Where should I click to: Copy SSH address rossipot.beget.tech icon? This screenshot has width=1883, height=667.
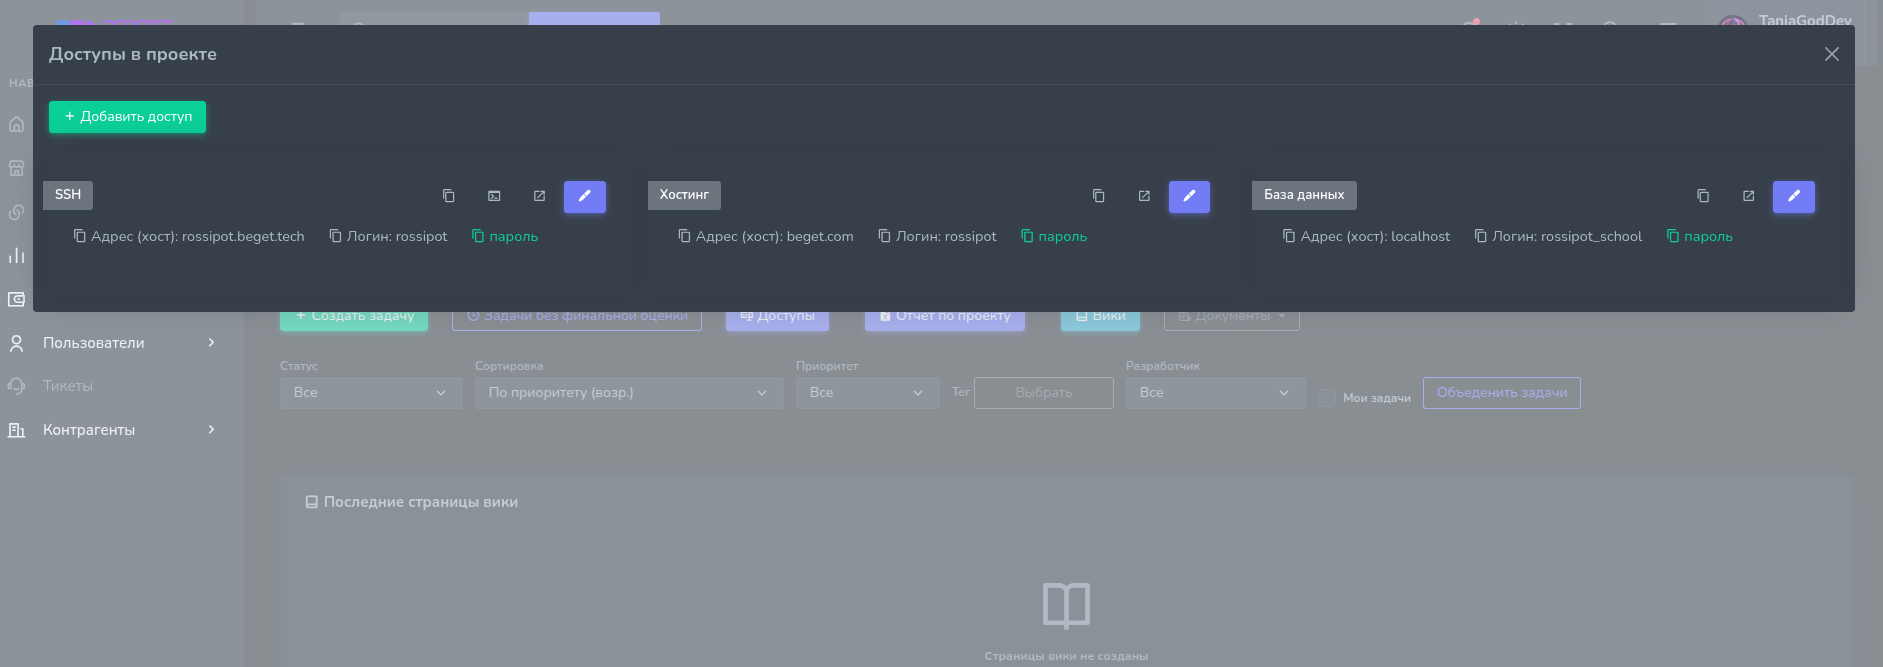[79, 236]
